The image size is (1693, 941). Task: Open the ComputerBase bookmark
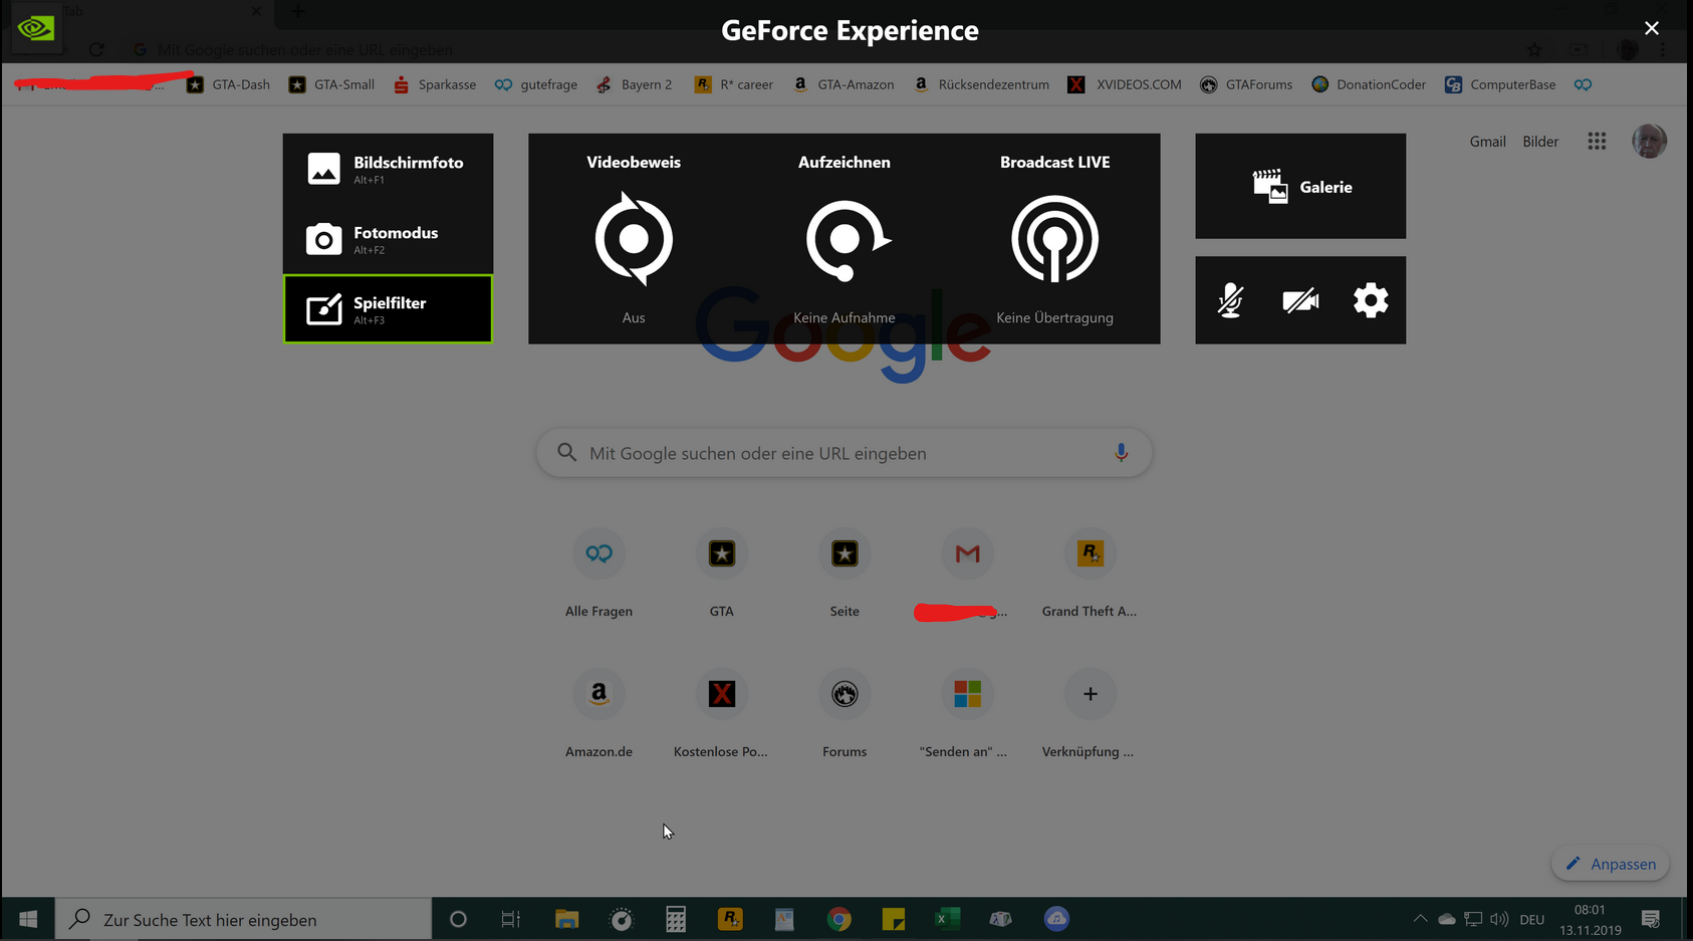1500,84
